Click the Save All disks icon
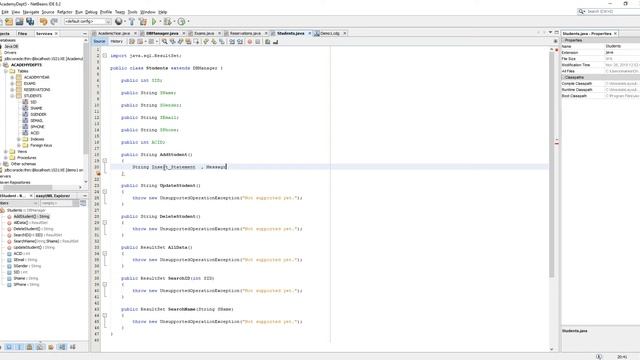The height and width of the screenshot is (360, 640). (30, 21)
